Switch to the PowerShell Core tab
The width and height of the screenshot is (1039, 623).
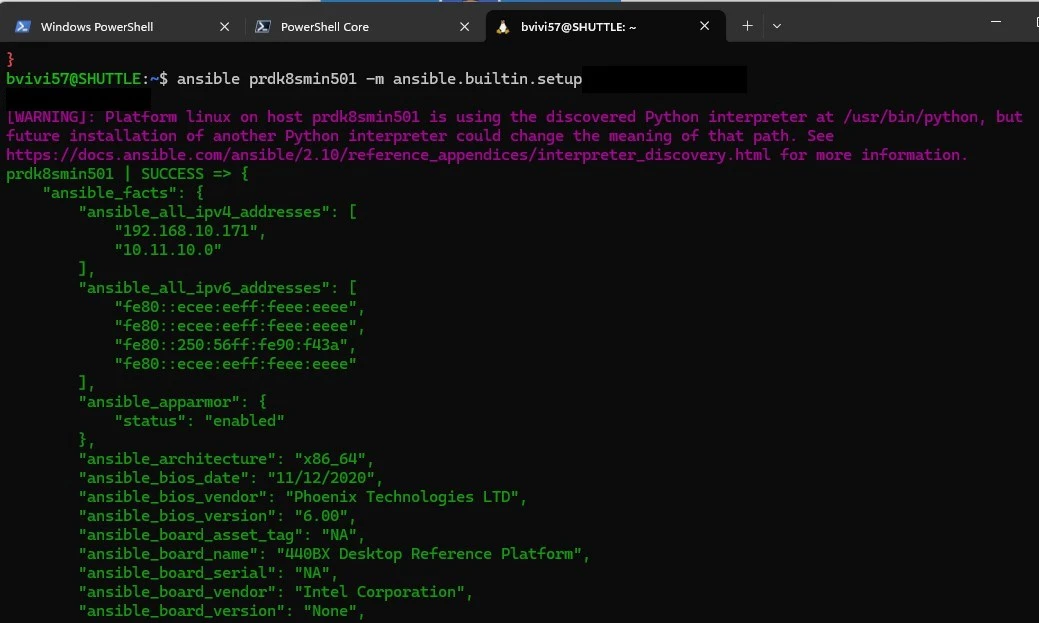click(x=324, y=27)
